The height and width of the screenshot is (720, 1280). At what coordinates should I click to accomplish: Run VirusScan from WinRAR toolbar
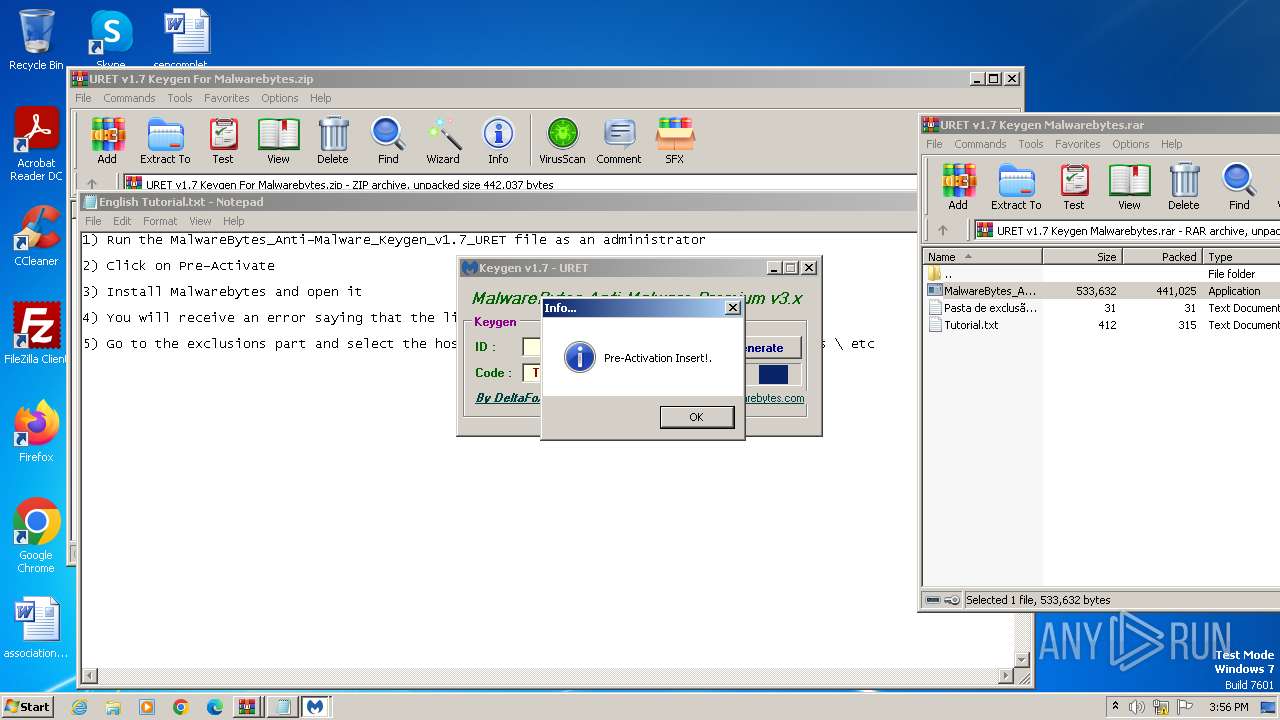click(x=562, y=141)
